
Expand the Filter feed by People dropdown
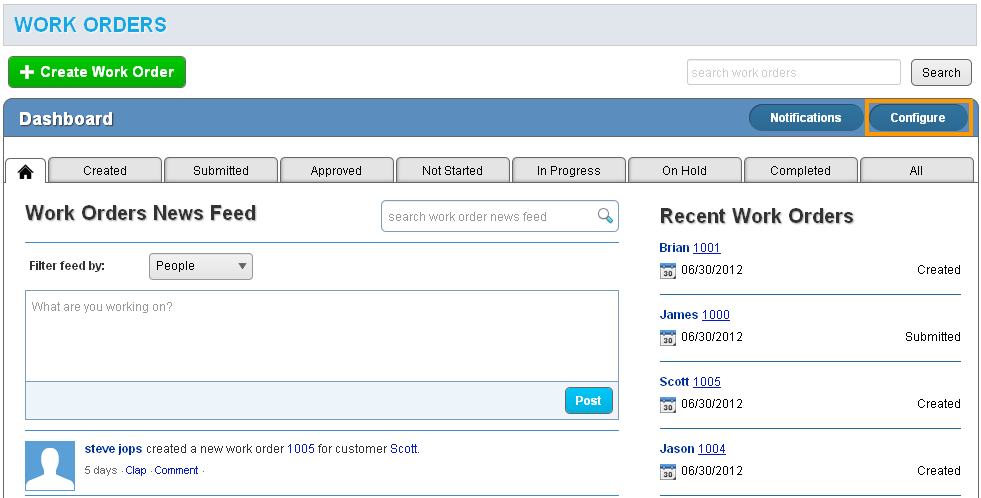pyautogui.click(x=201, y=266)
